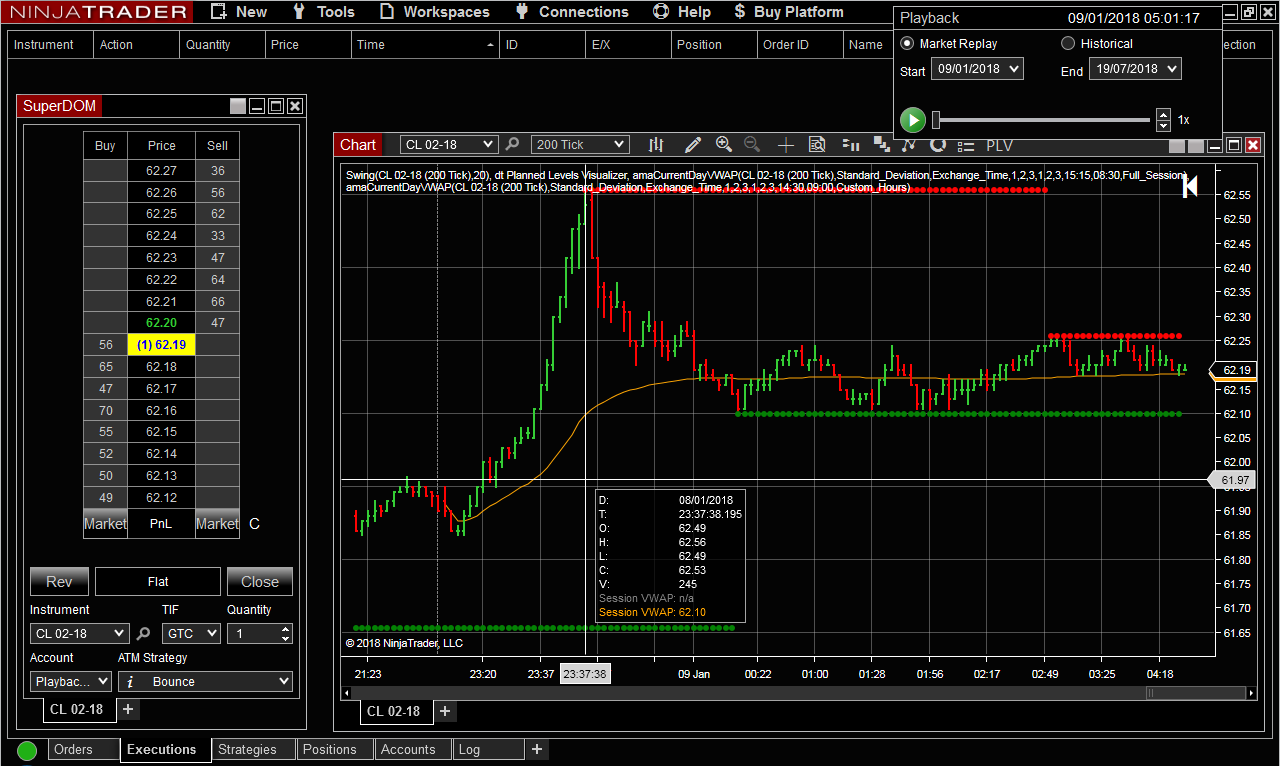Select the crosshair cursor tool in chart
The image size is (1280, 766).
coord(785,145)
